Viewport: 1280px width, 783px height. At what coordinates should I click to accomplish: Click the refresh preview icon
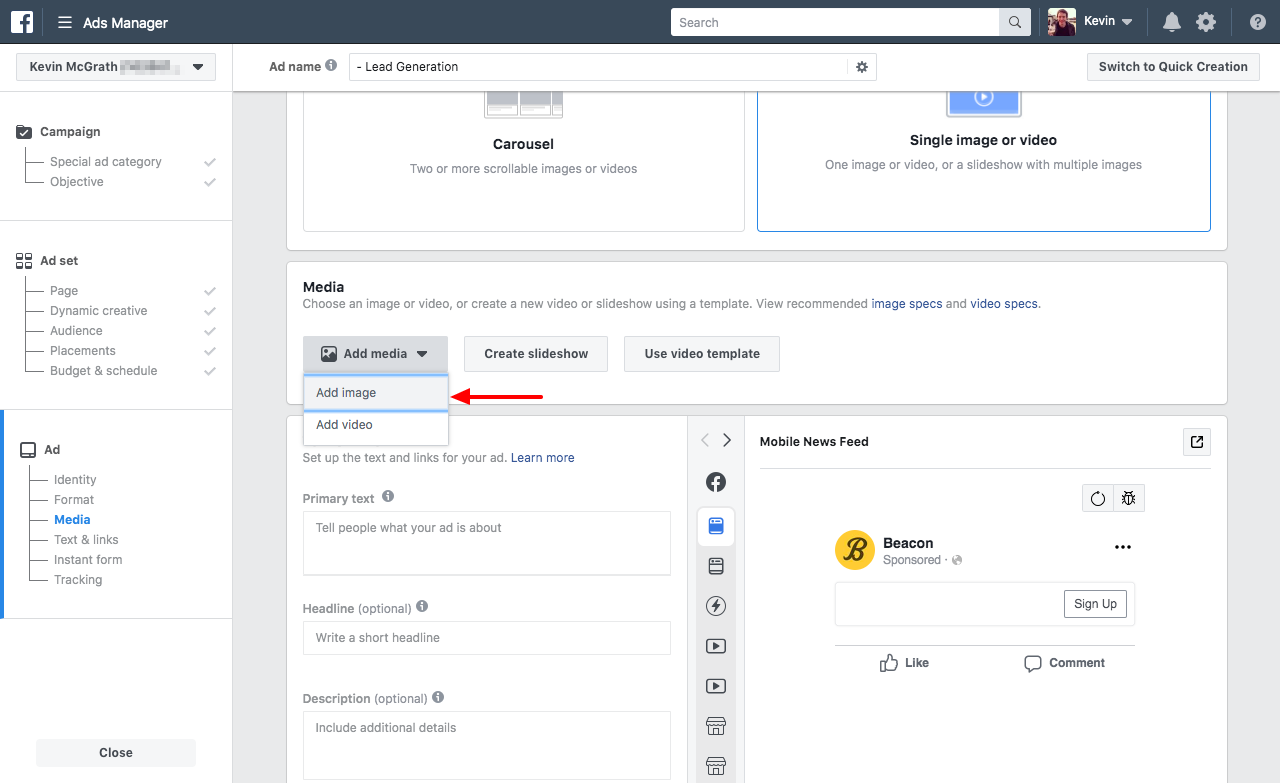click(x=1098, y=498)
